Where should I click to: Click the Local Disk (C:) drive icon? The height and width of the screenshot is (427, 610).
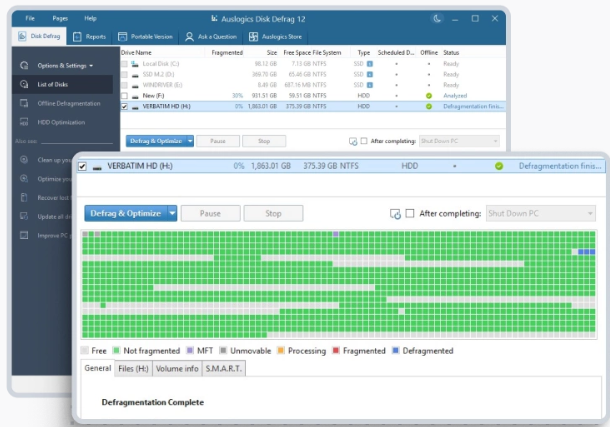click(x=135, y=64)
